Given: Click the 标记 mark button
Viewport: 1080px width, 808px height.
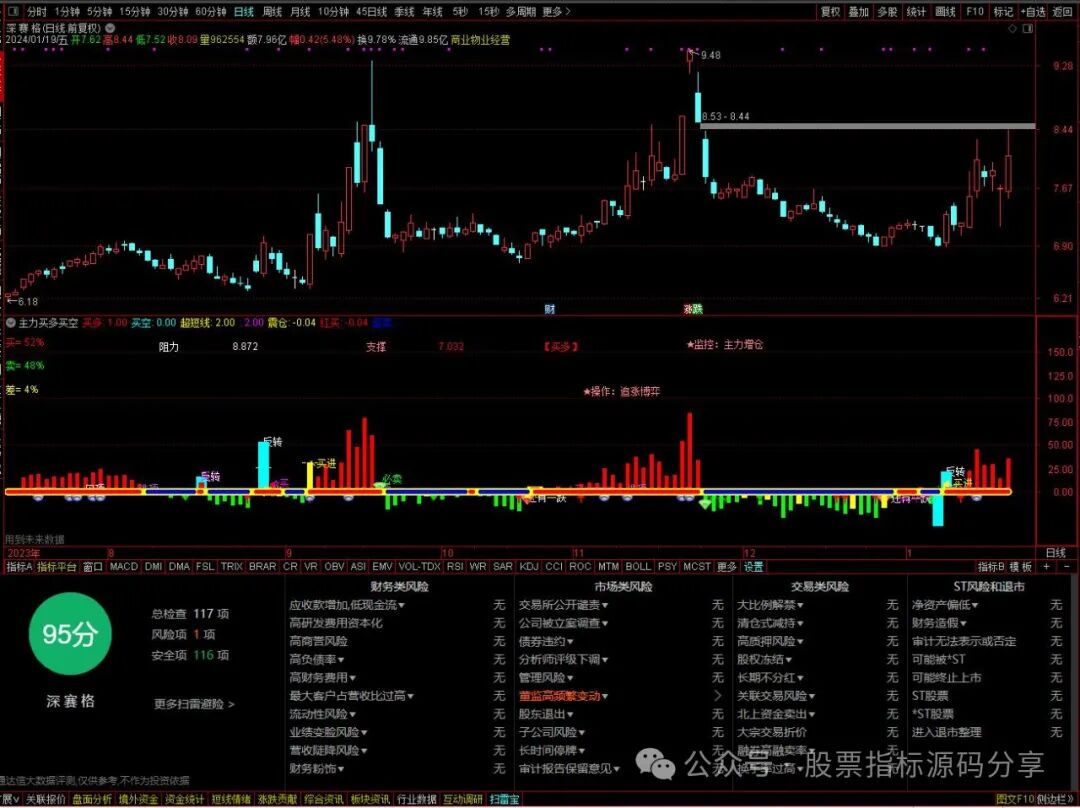Looking at the screenshot, I should (x=1003, y=12).
